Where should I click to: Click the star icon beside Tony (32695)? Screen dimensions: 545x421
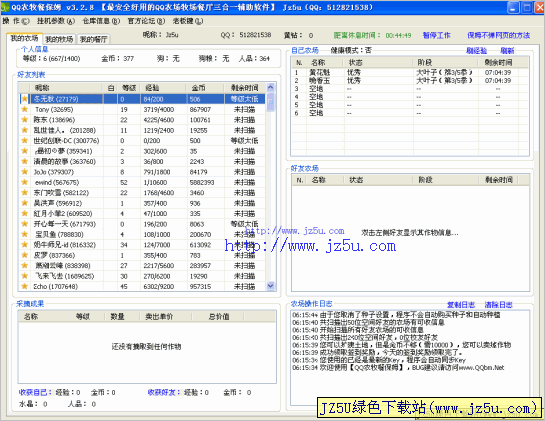[25, 109]
